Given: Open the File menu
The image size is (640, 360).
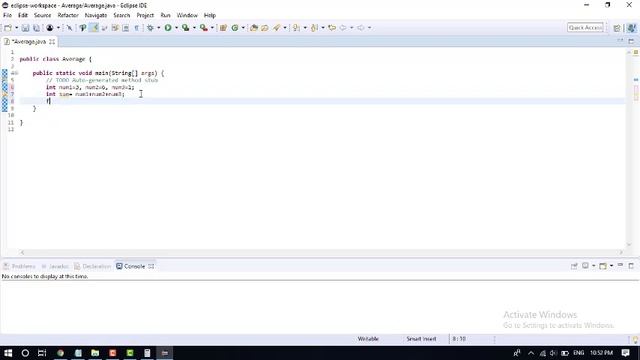Looking at the screenshot, I should click(7, 15).
